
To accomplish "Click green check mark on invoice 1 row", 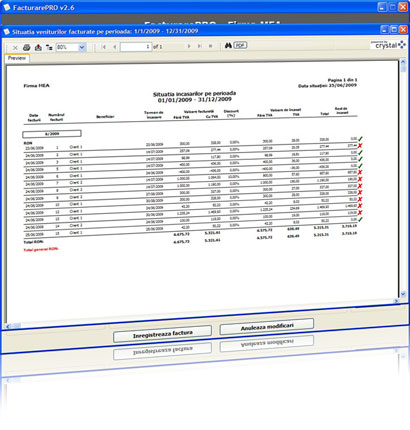I will click(x=360, y=139).
